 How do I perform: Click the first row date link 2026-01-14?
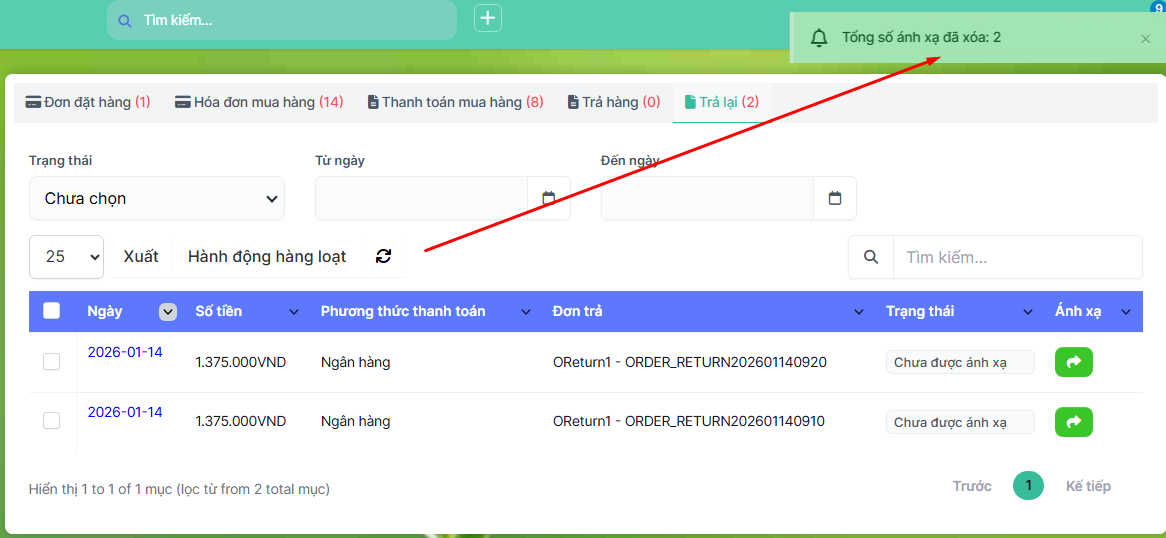(125, 352)
